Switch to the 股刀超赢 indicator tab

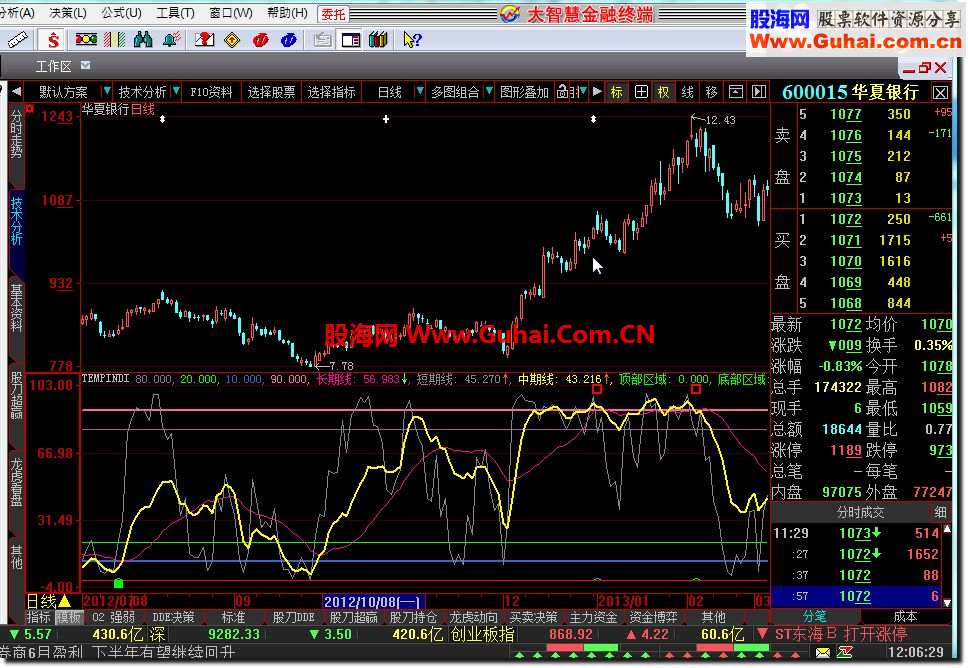[354, 617]
